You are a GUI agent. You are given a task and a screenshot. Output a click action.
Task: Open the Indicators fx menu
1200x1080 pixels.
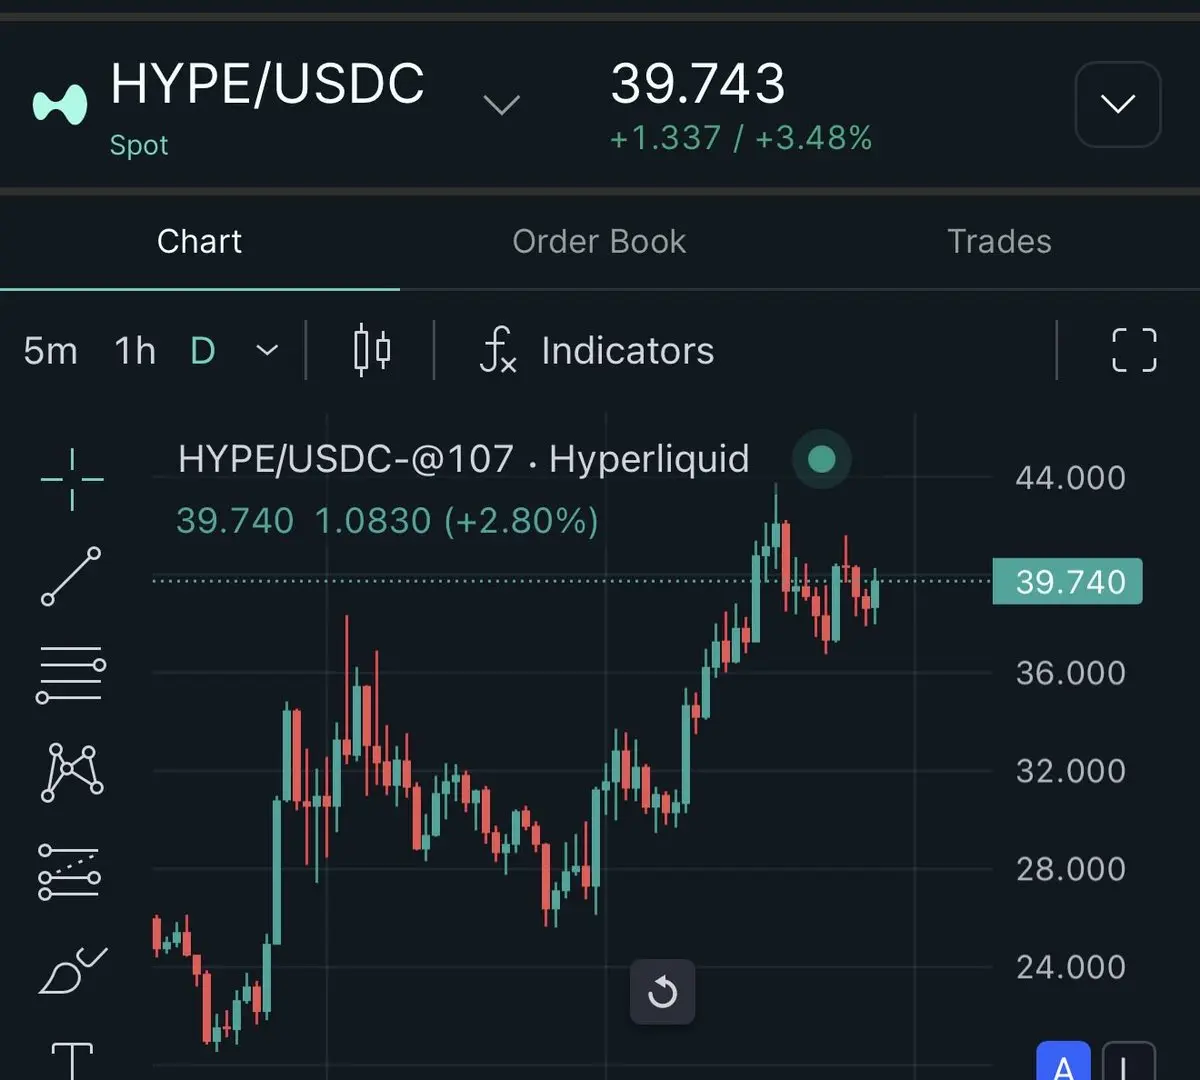pyautogui.click(x=597, y=351)
